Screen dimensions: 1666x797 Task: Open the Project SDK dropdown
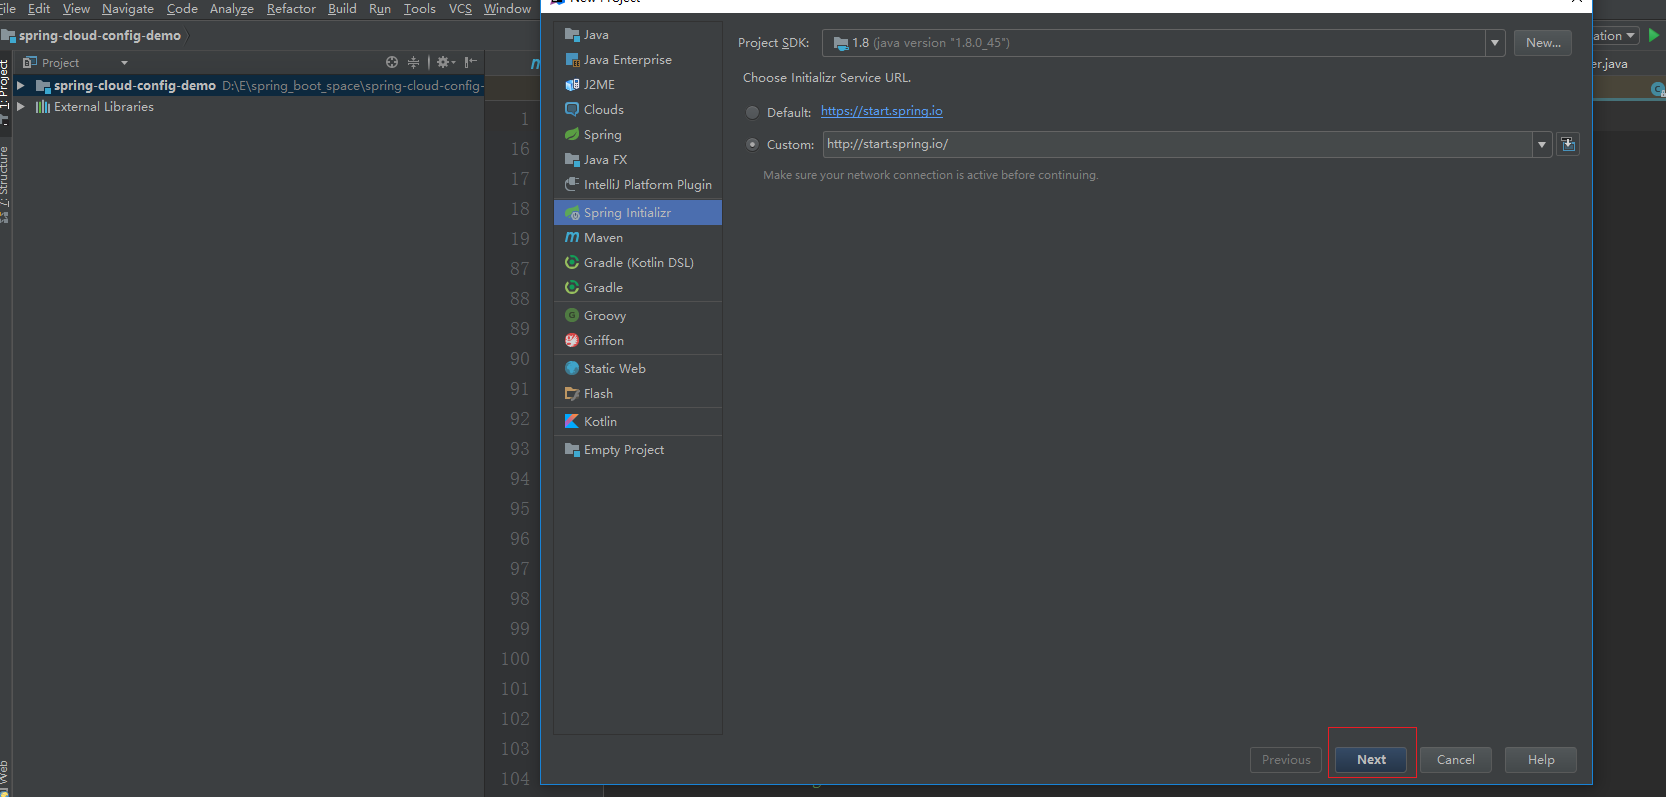(x=1495, y=43)
